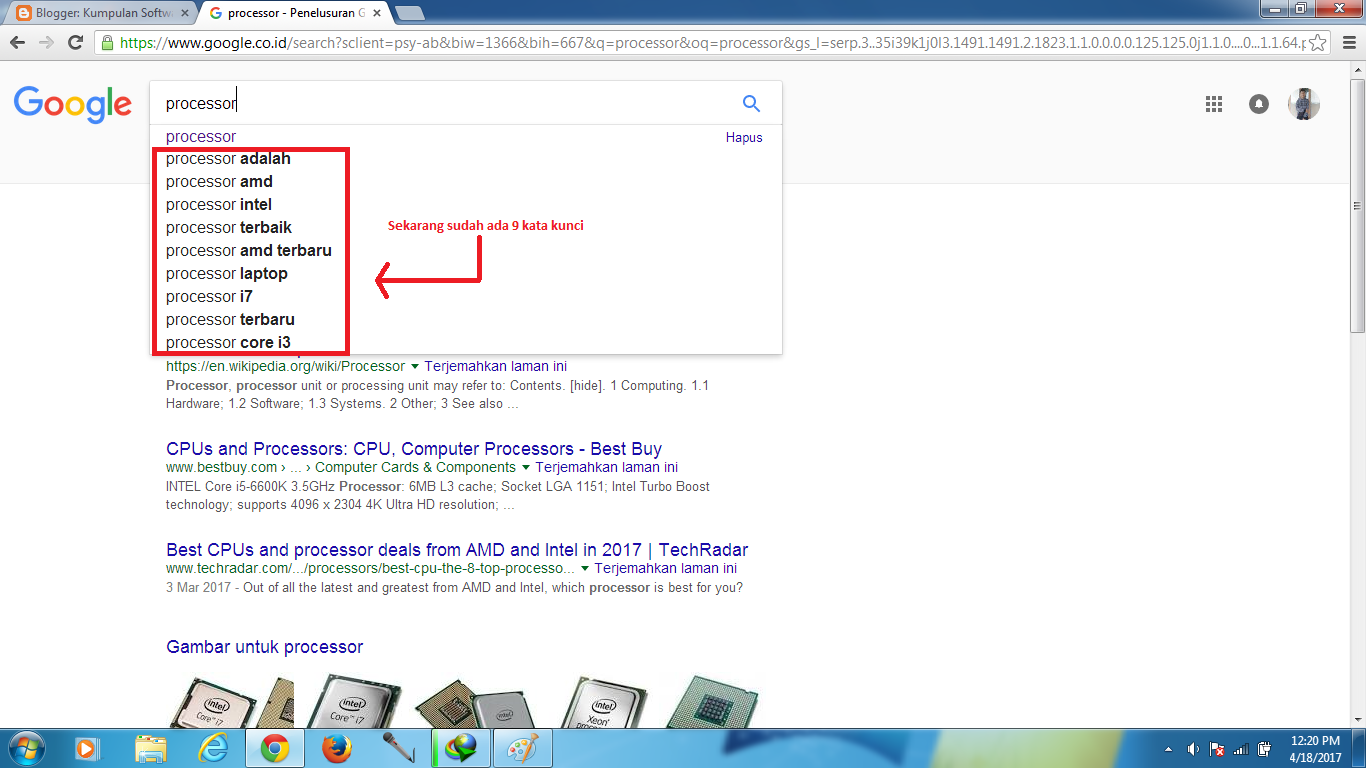
Task: Open Internet Download Manager taskbar icon
Action: 461,748
